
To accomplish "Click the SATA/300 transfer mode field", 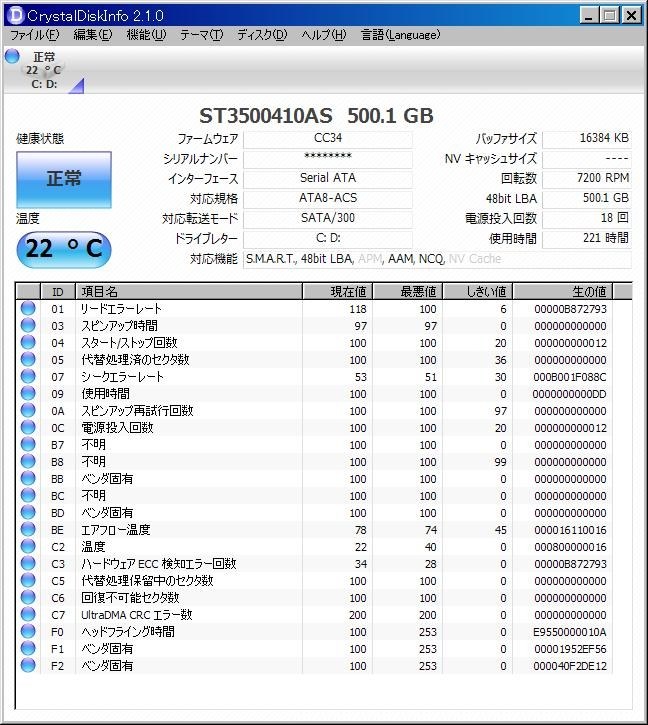I will point(328,218).
